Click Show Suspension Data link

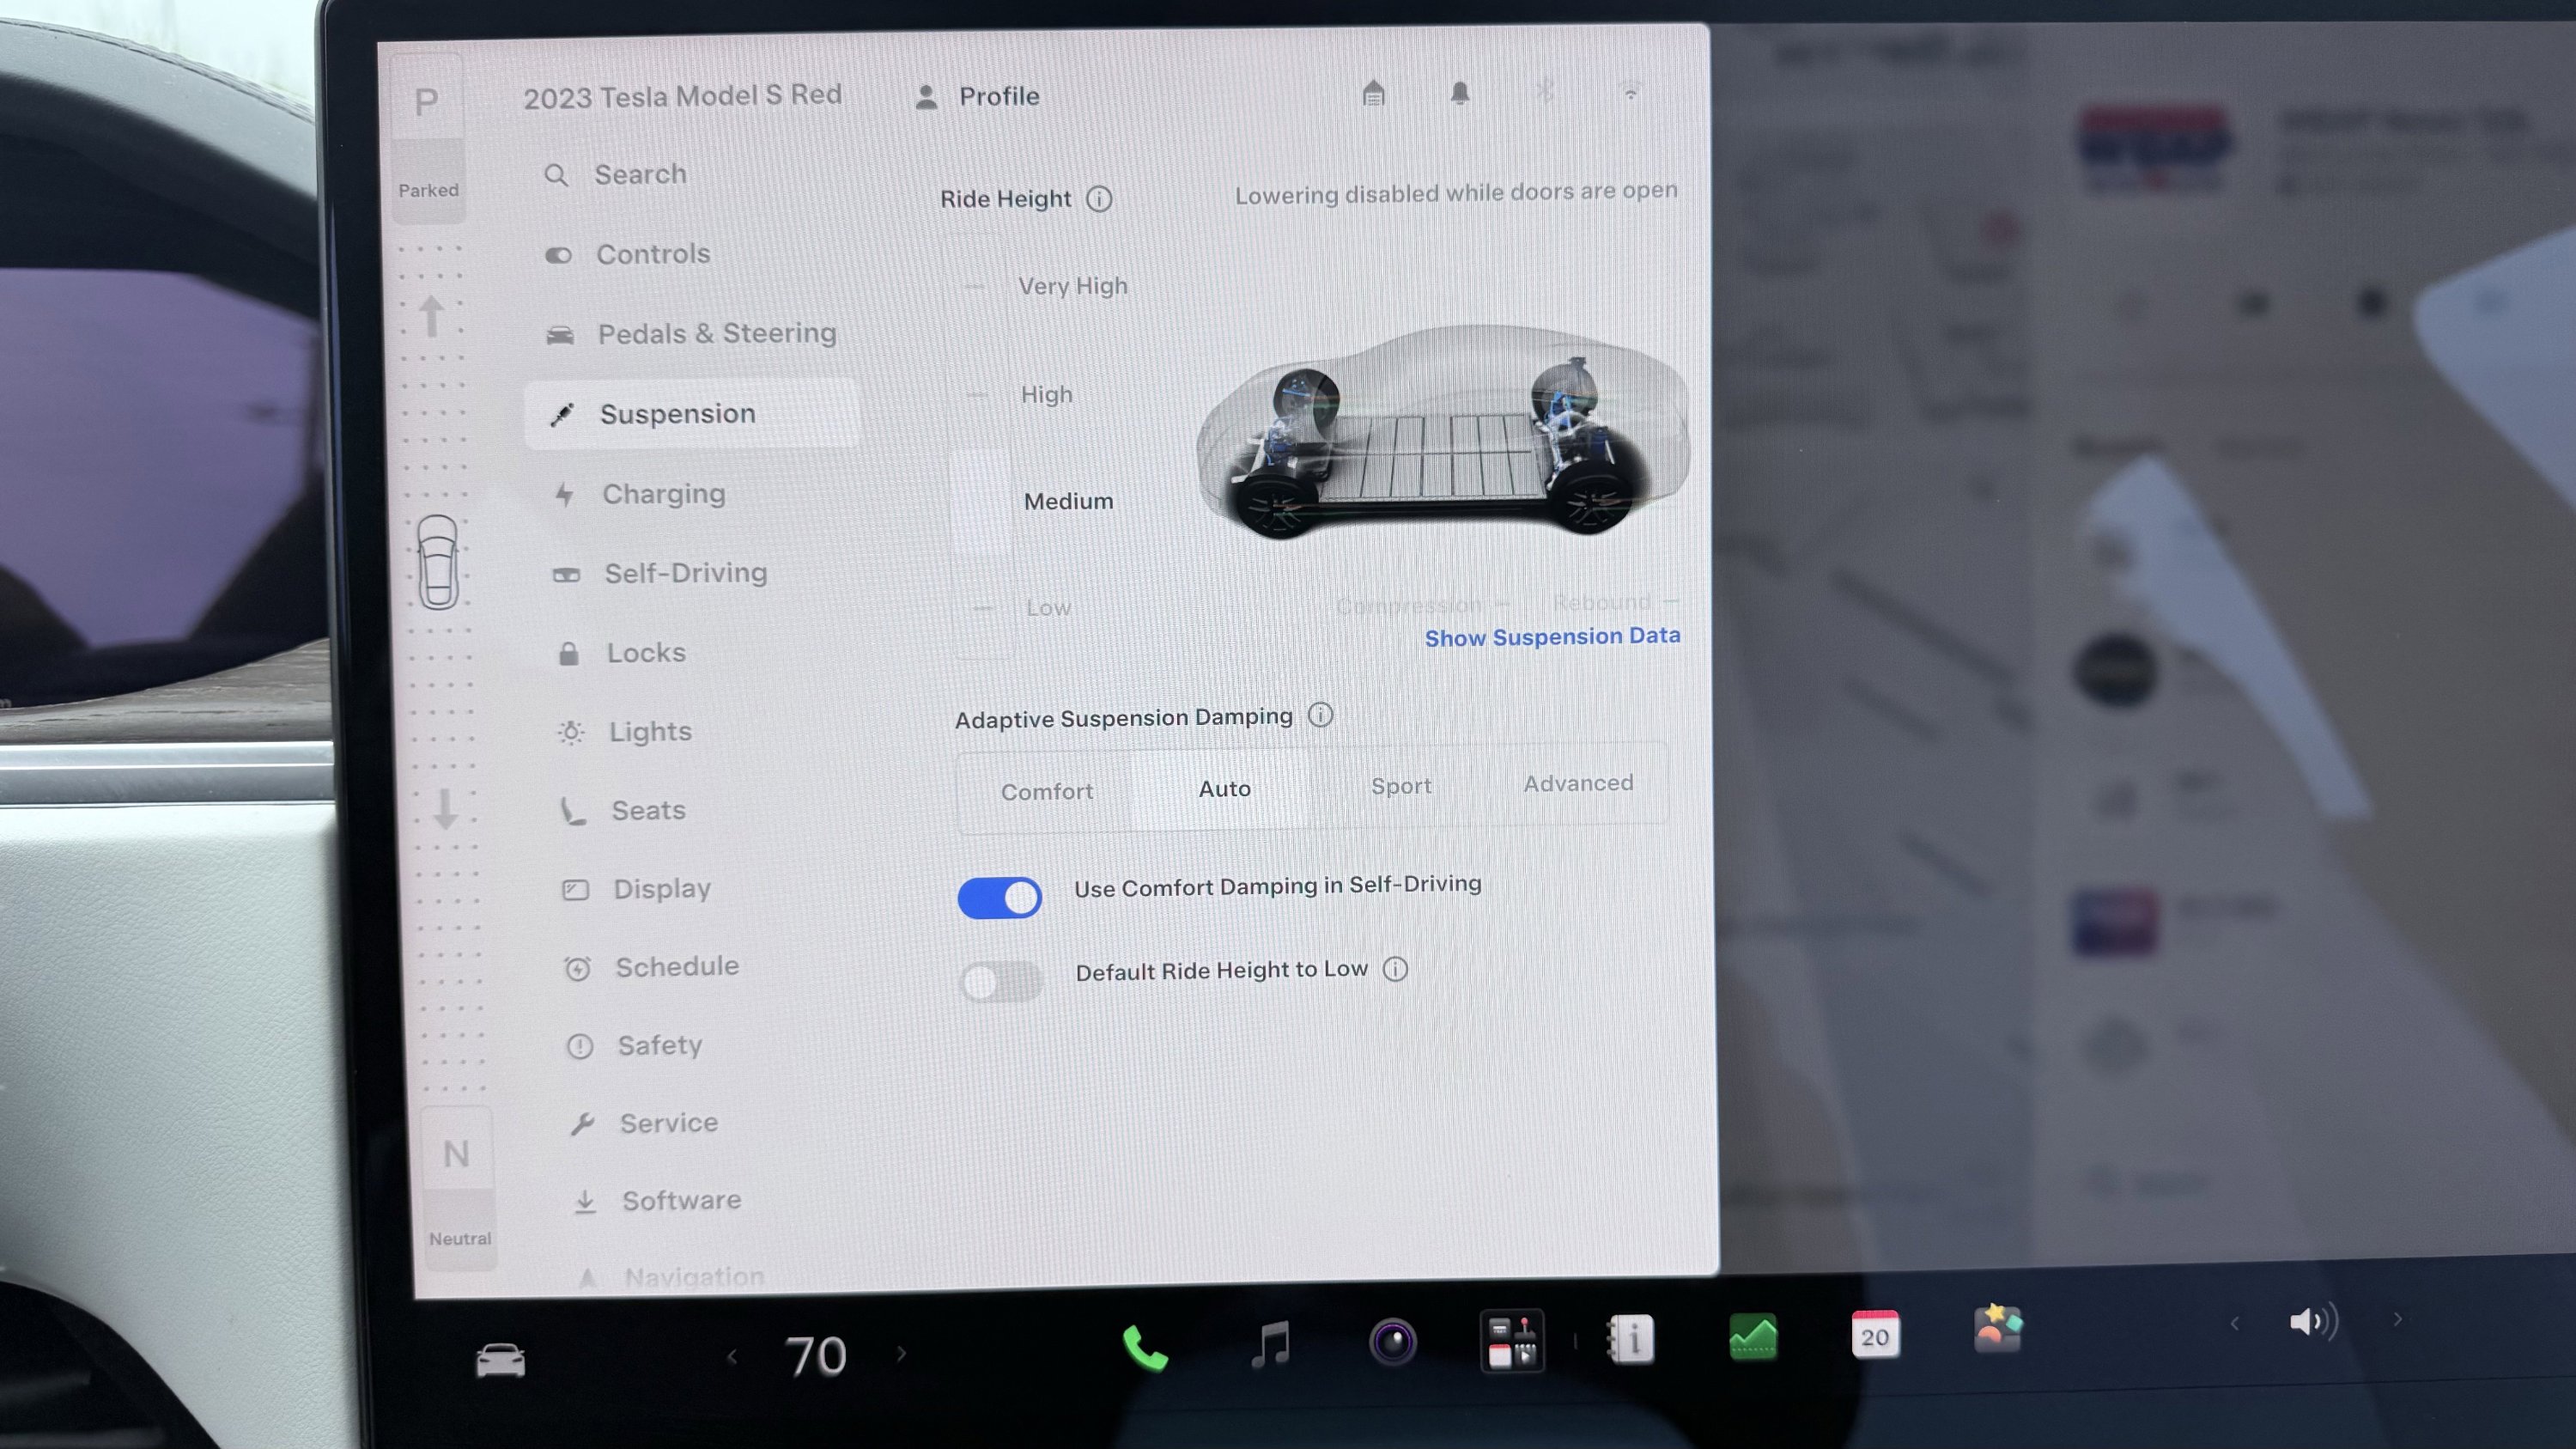click(x=1552, y=637)
